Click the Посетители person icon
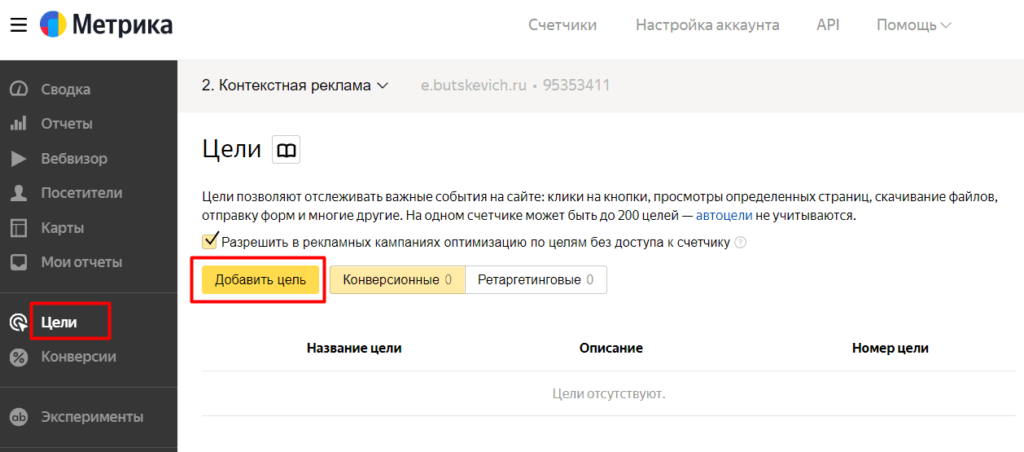Screen dimensions: 1024x452 [18, 193]
